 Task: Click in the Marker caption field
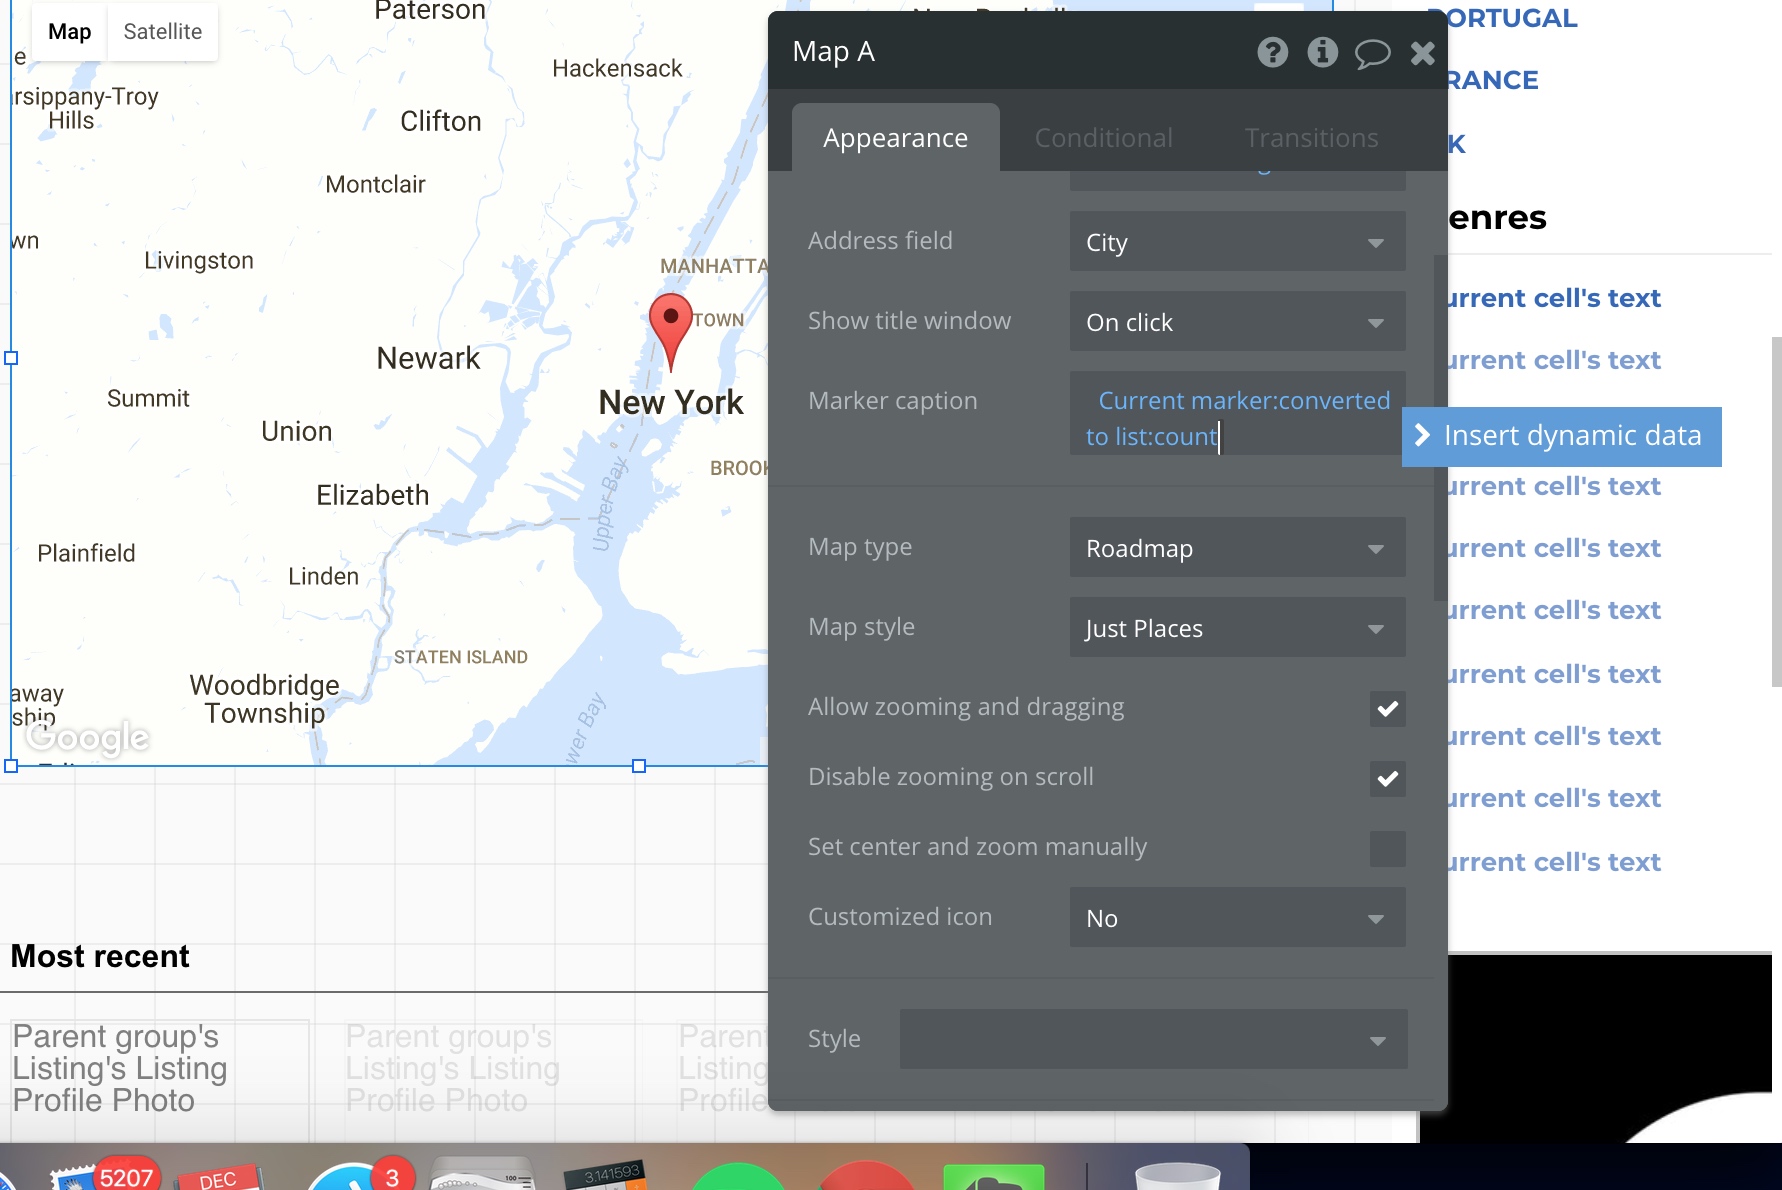[x=1237, y=413]
